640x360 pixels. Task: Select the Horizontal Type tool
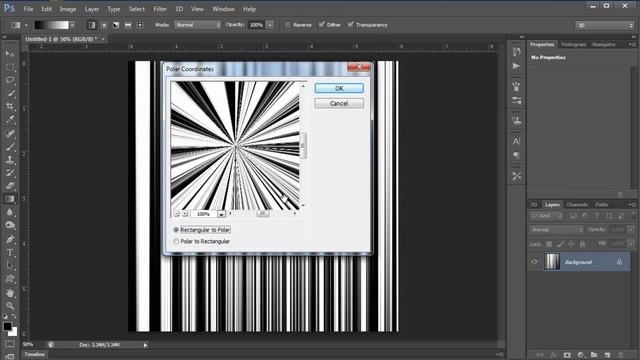(x=10, y=253)
